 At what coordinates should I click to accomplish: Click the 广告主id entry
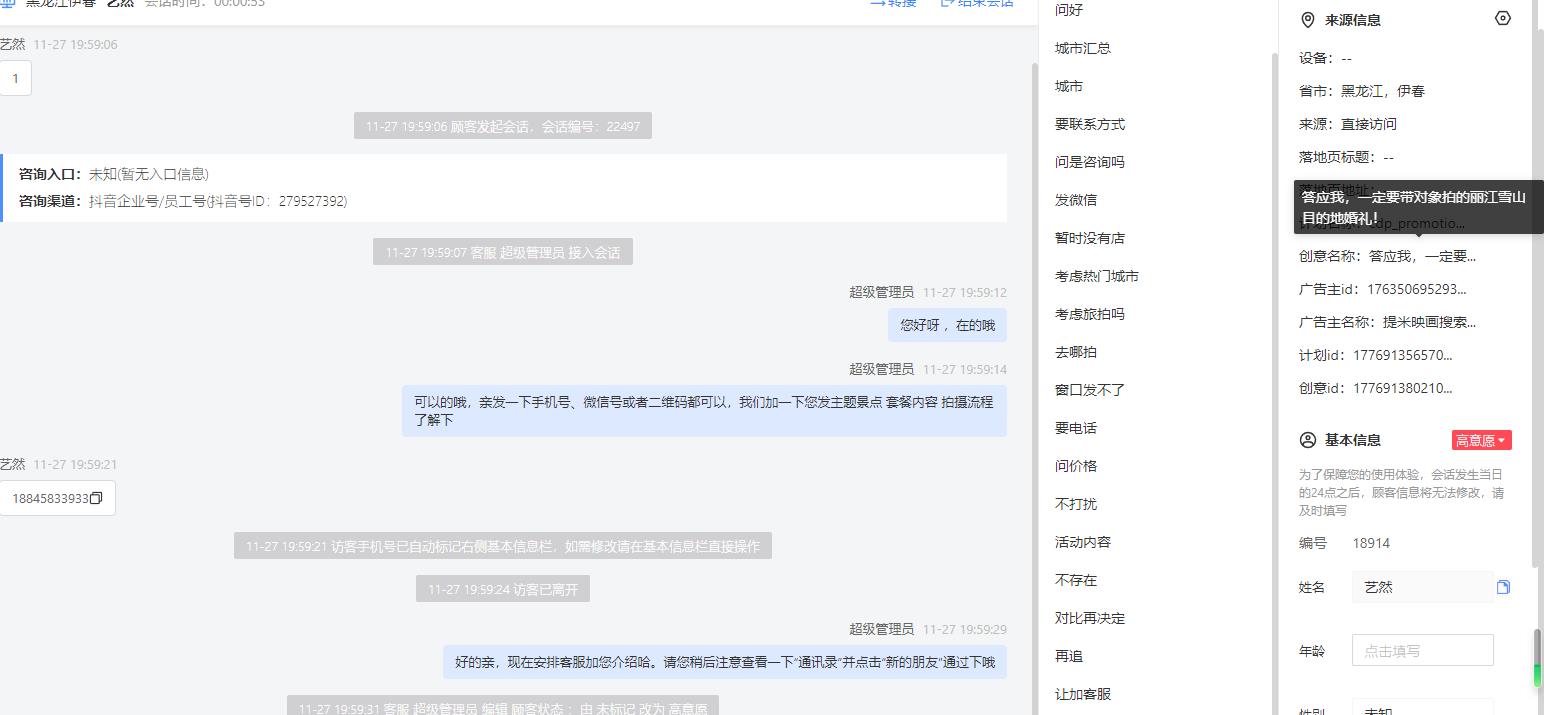tap(1382, 289)
